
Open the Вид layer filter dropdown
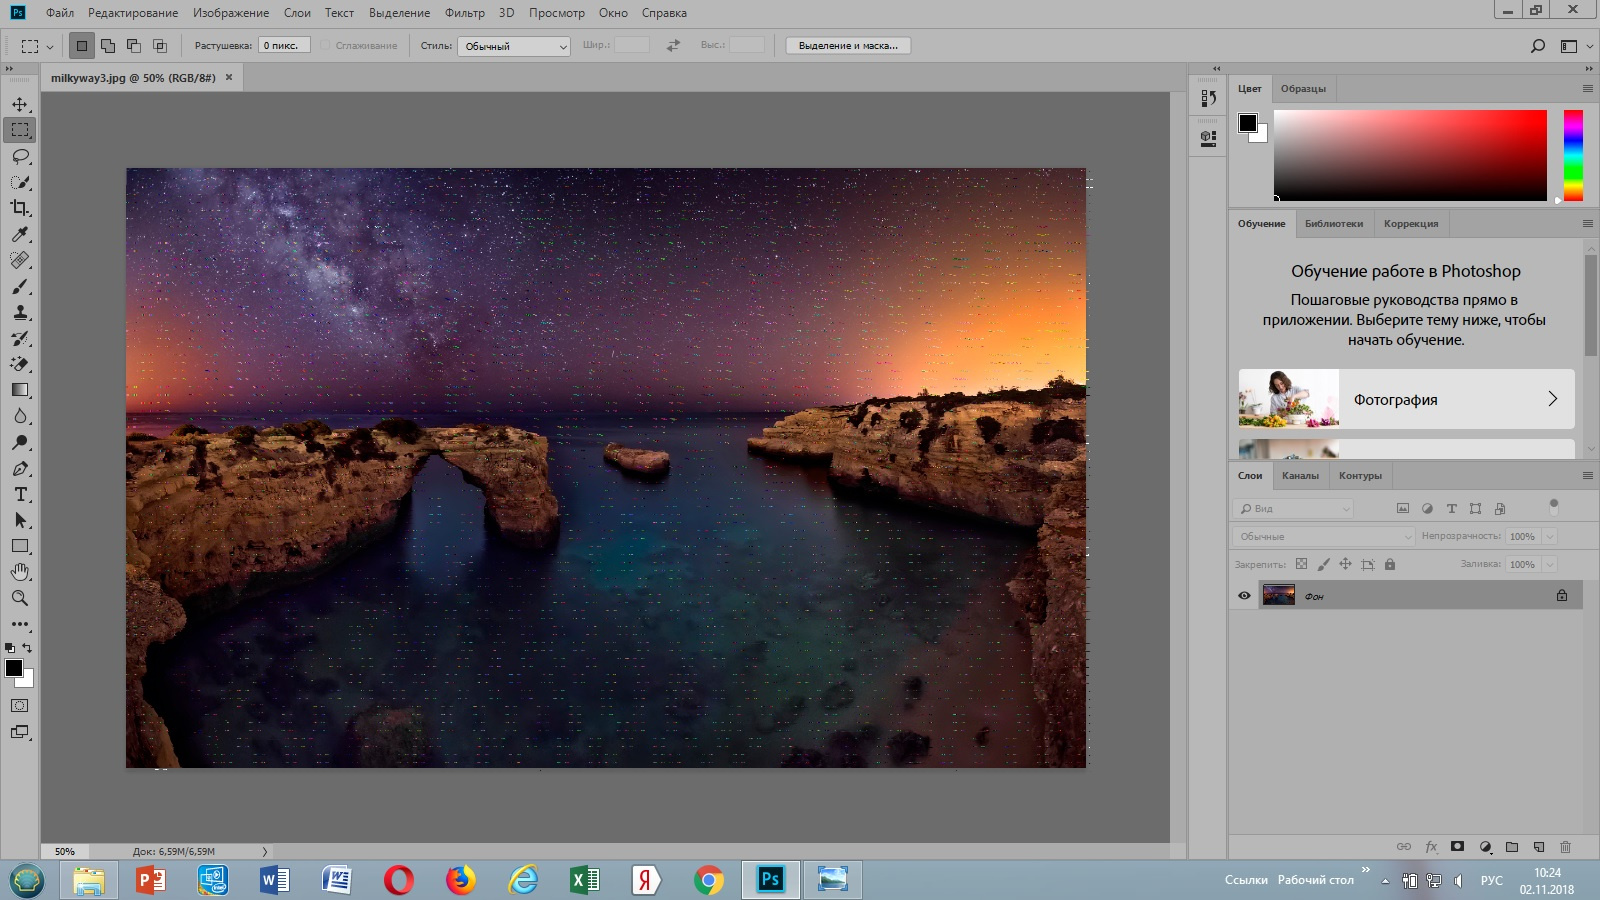[x=1293, y=508]
